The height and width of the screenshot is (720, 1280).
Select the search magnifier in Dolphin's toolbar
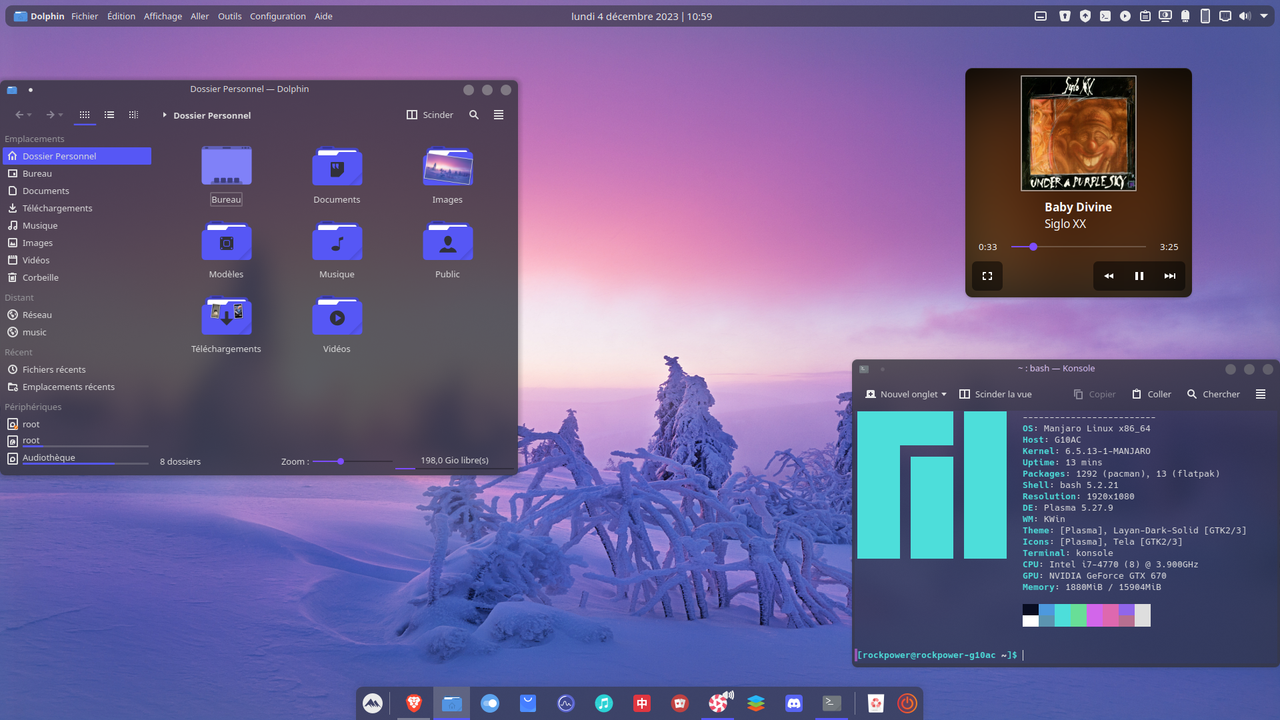pyautogui.click(x=474, y=115)
